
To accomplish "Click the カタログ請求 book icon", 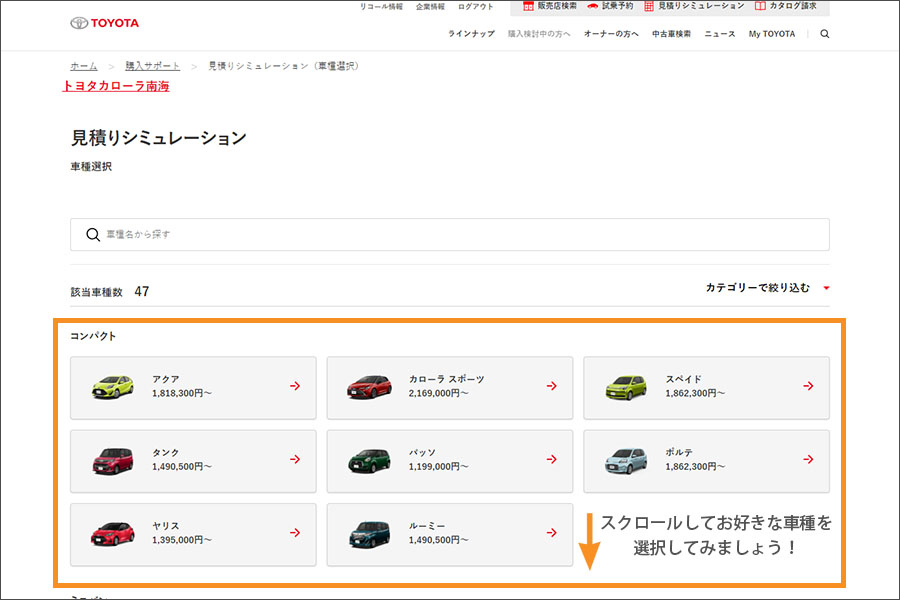I will (x=760, y=6).
